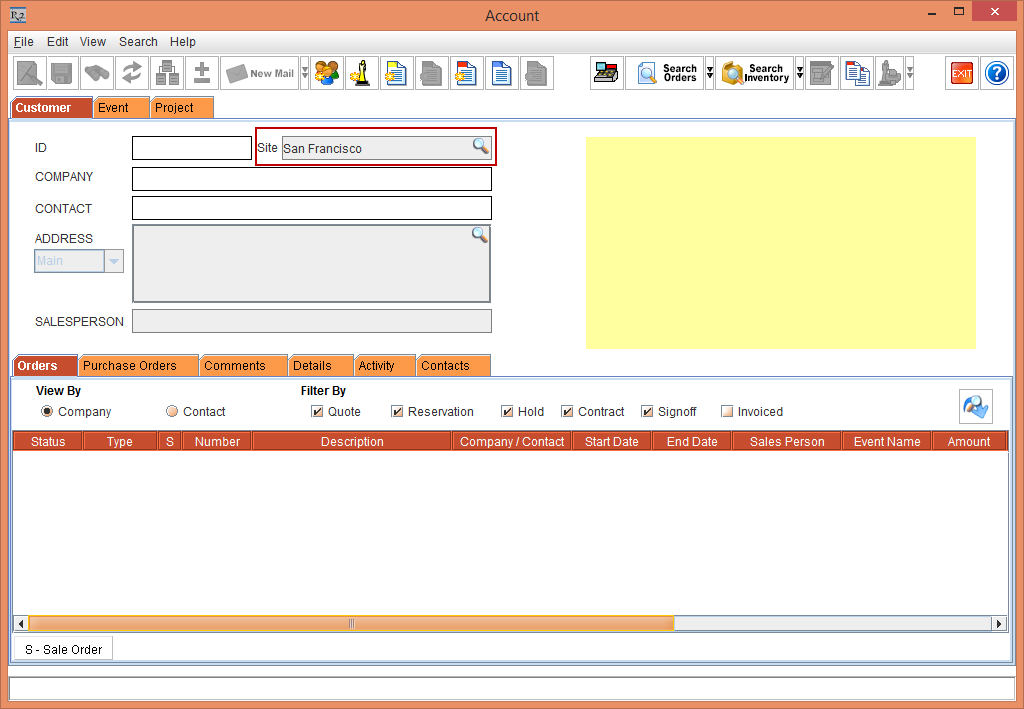The image size is (1024, 709).
Task: Select the Search Orders toolbar icon
Action: point(664,72)
